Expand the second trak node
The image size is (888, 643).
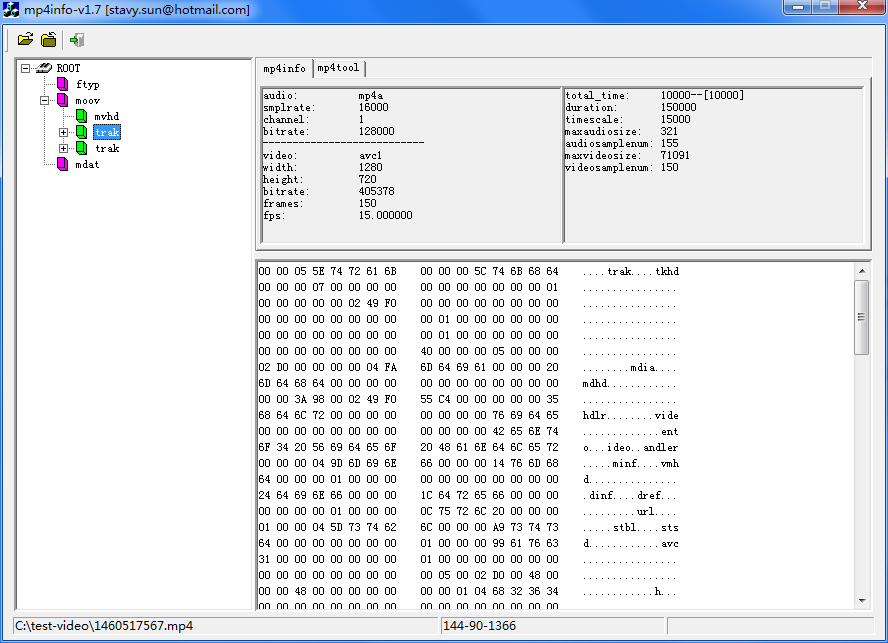pyautogui.click(x=62, y=148)
